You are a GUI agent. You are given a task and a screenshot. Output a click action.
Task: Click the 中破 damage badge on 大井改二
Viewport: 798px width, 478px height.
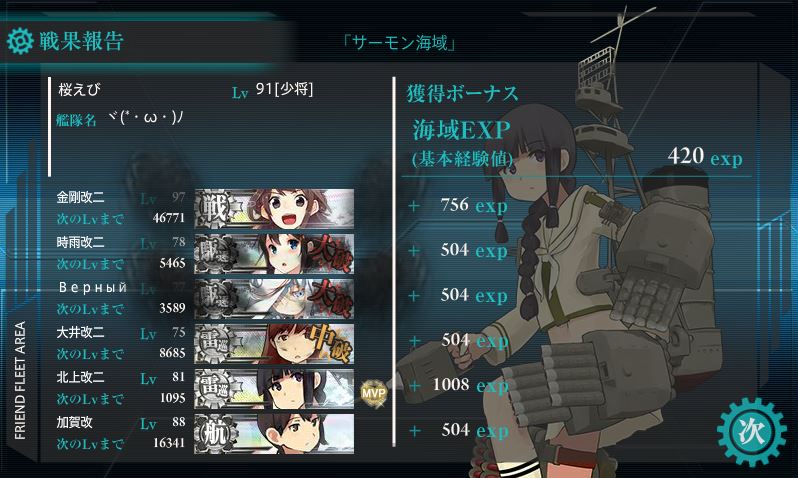click(331, 342)
